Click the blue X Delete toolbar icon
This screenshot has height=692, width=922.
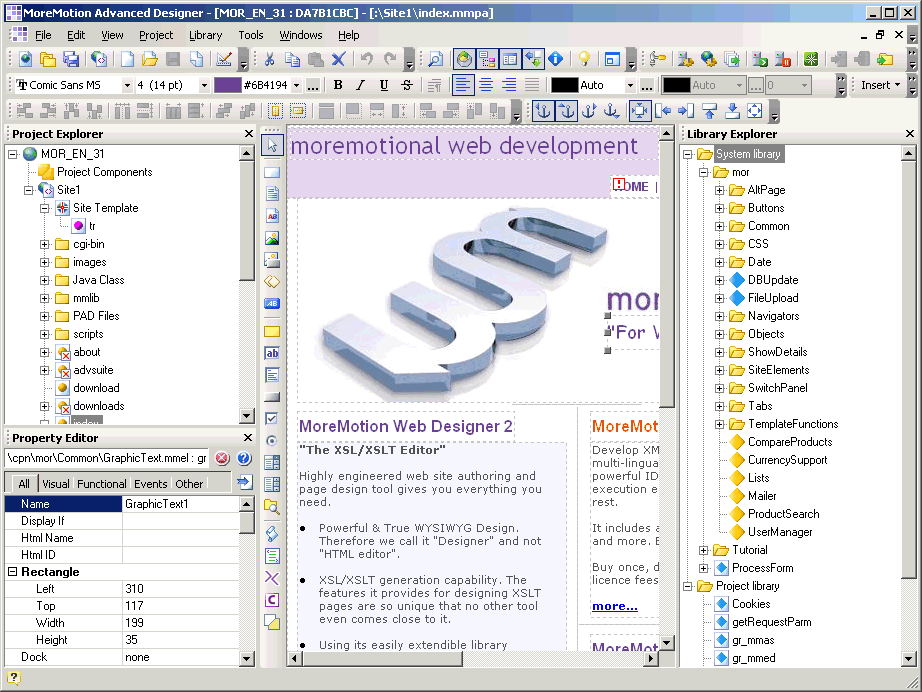point(338,59)
